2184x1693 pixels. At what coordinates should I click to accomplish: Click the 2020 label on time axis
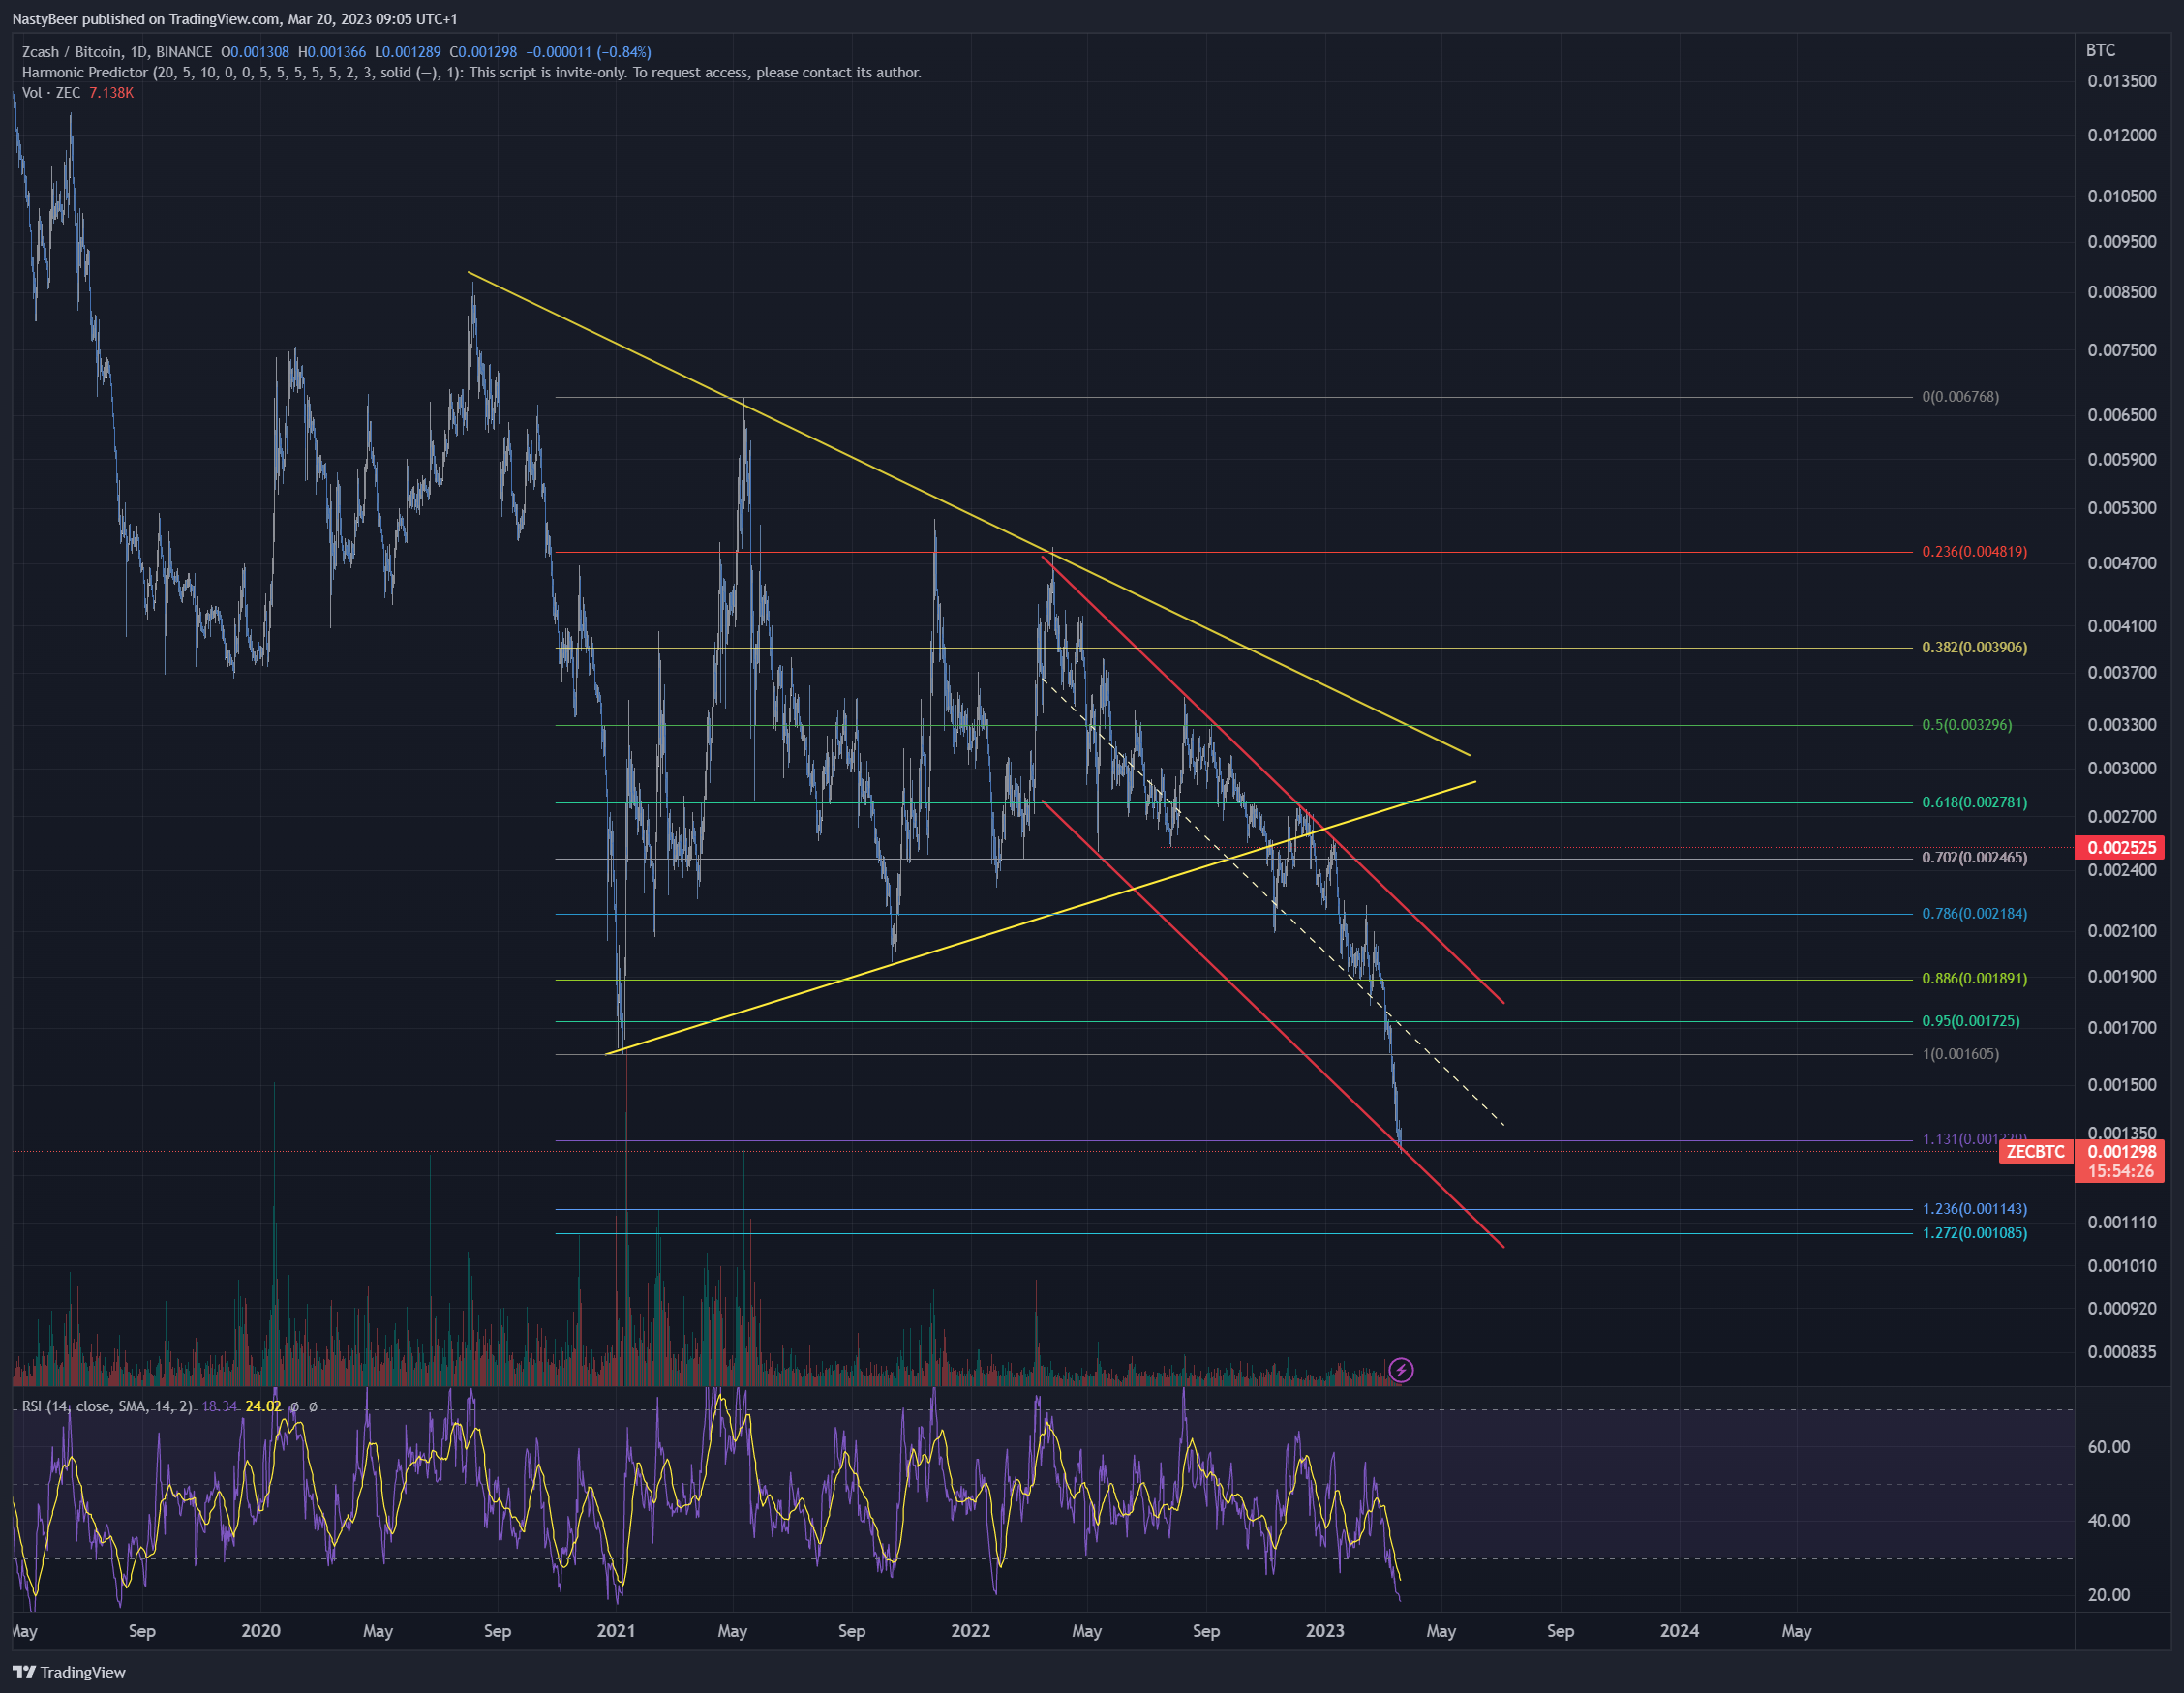[261, 1631]
